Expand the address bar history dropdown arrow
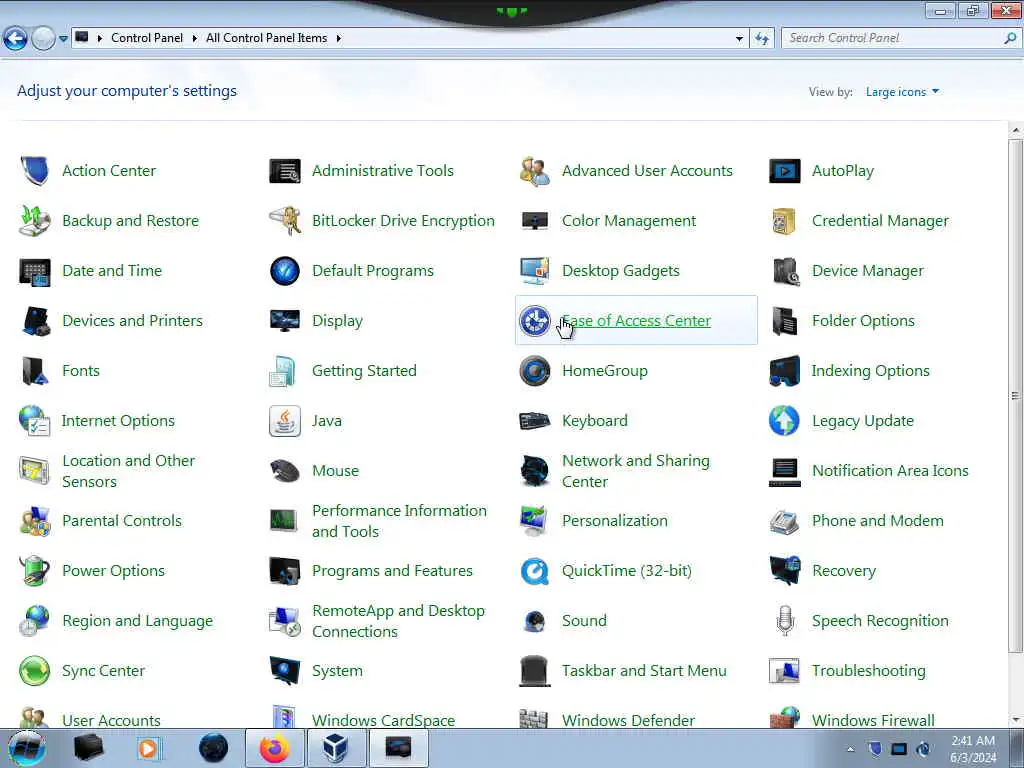This screenshot has height=768, width=1024. 739,39
